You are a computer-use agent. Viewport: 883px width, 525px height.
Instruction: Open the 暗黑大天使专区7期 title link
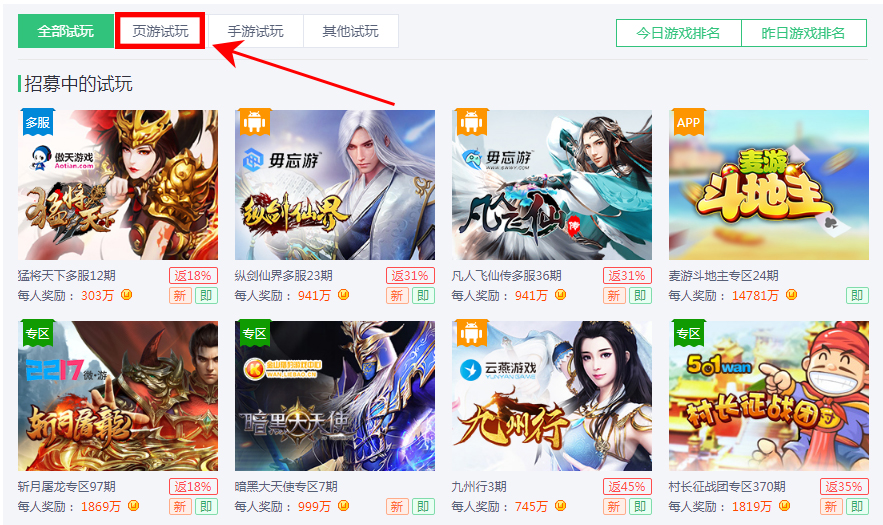click(x=286, y=487)
